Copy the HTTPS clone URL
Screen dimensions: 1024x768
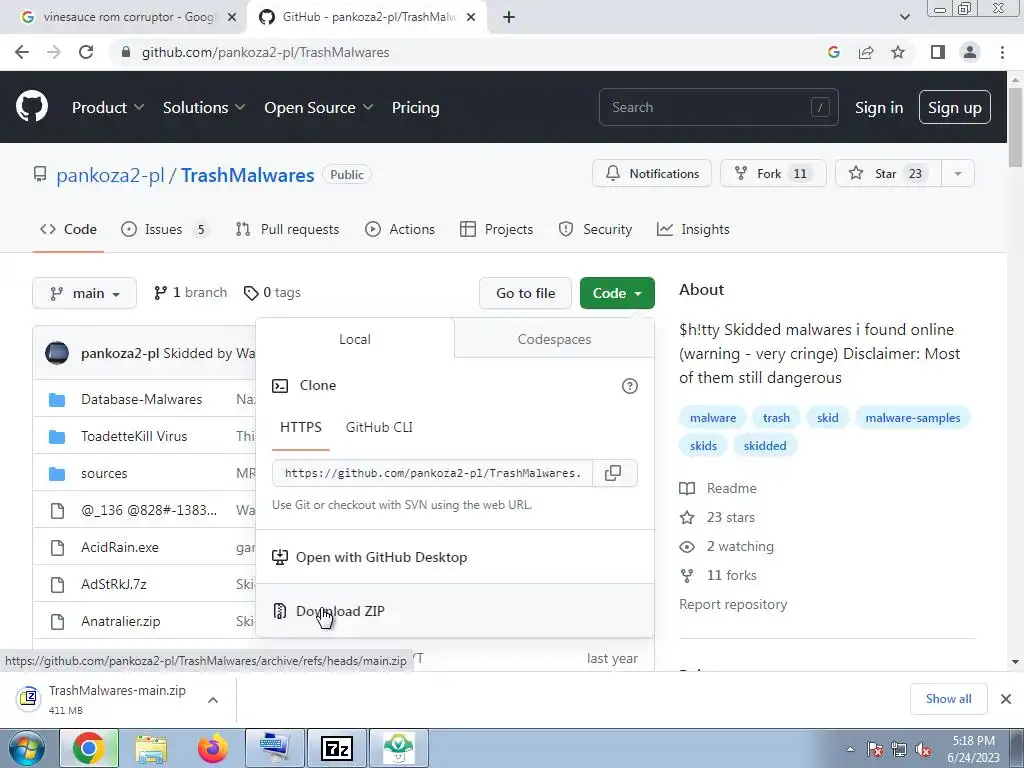click(613, 473)
